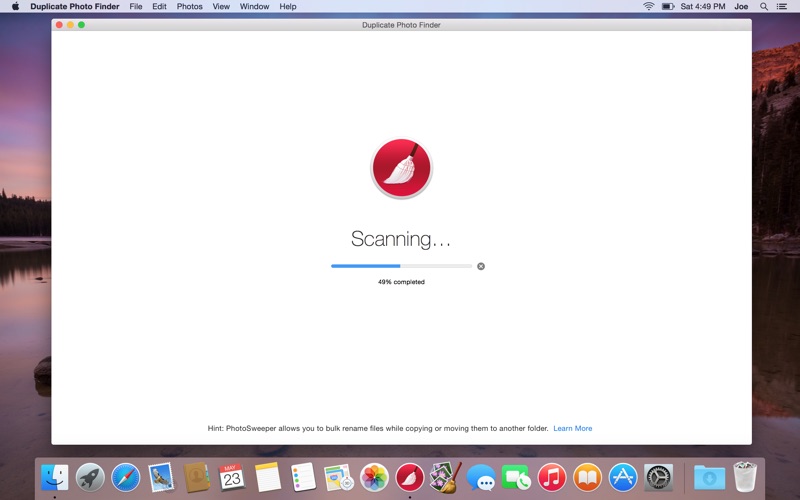Click the red broom app logo
Image resolution: width=800 pixels, height=500 pixels.
(401, 168)
